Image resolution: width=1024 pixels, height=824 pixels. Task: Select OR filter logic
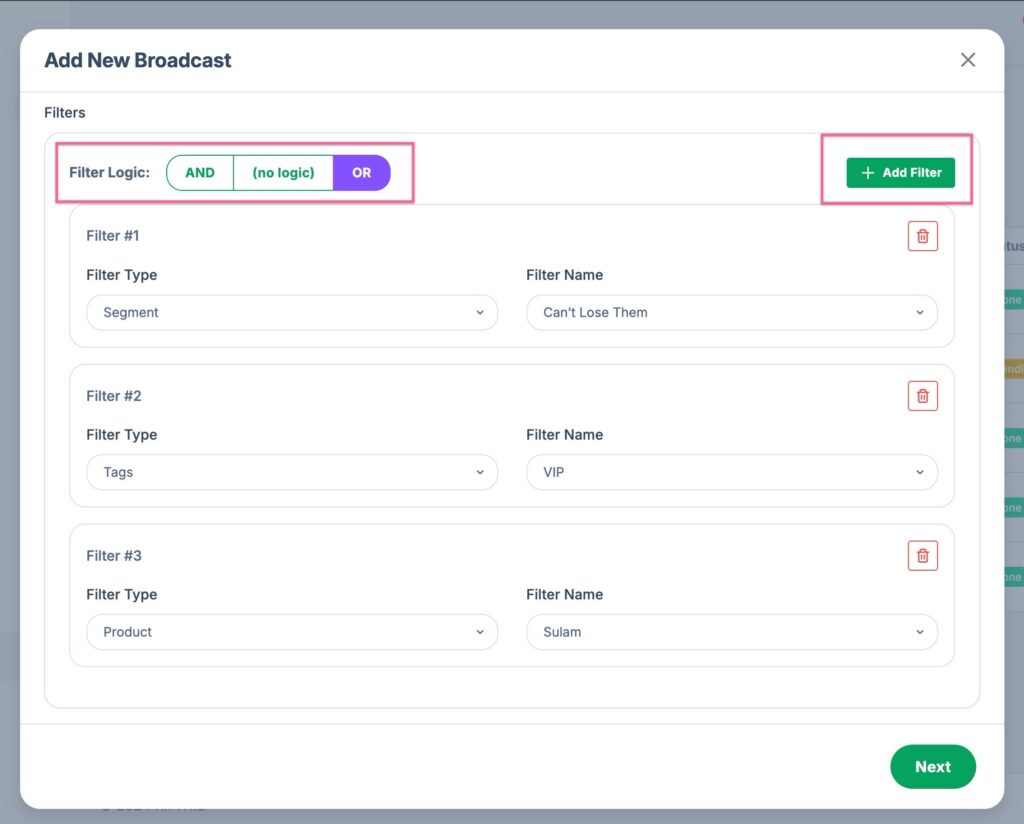coord(361,173)
